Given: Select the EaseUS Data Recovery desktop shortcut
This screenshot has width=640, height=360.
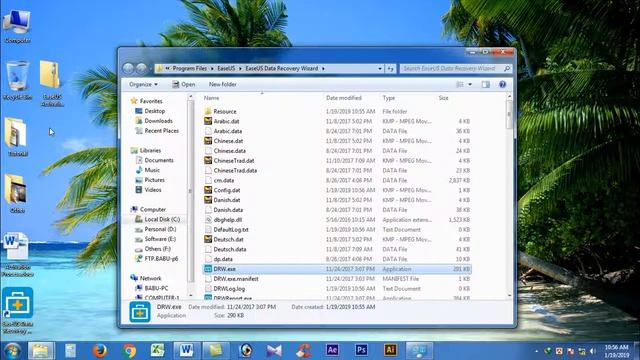Looking at the screenshot, I should pyautogui.click(x=17, y=311).
